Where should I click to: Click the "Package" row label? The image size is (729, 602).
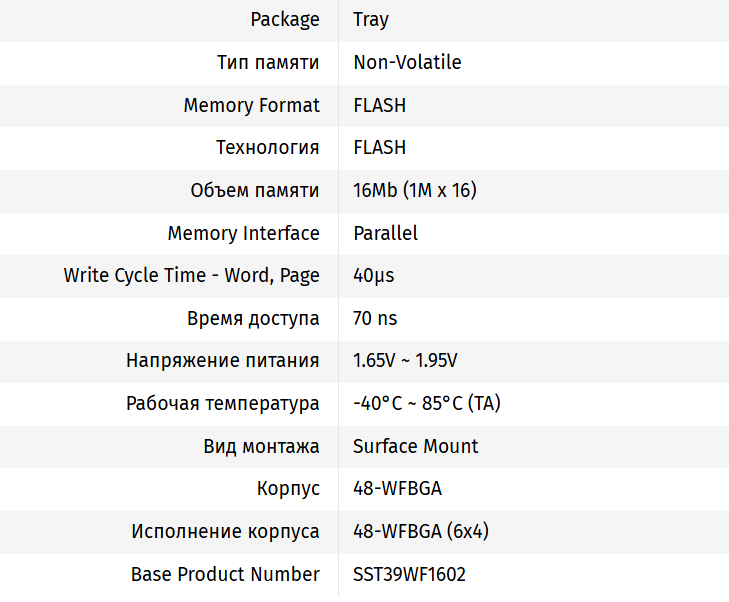tap(285, 20)
